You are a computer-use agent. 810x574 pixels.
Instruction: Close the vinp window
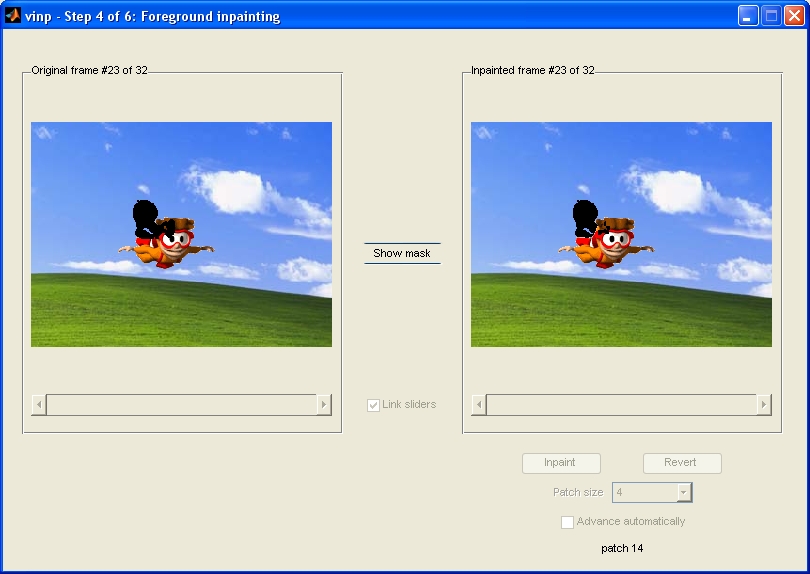click(794, 16)
